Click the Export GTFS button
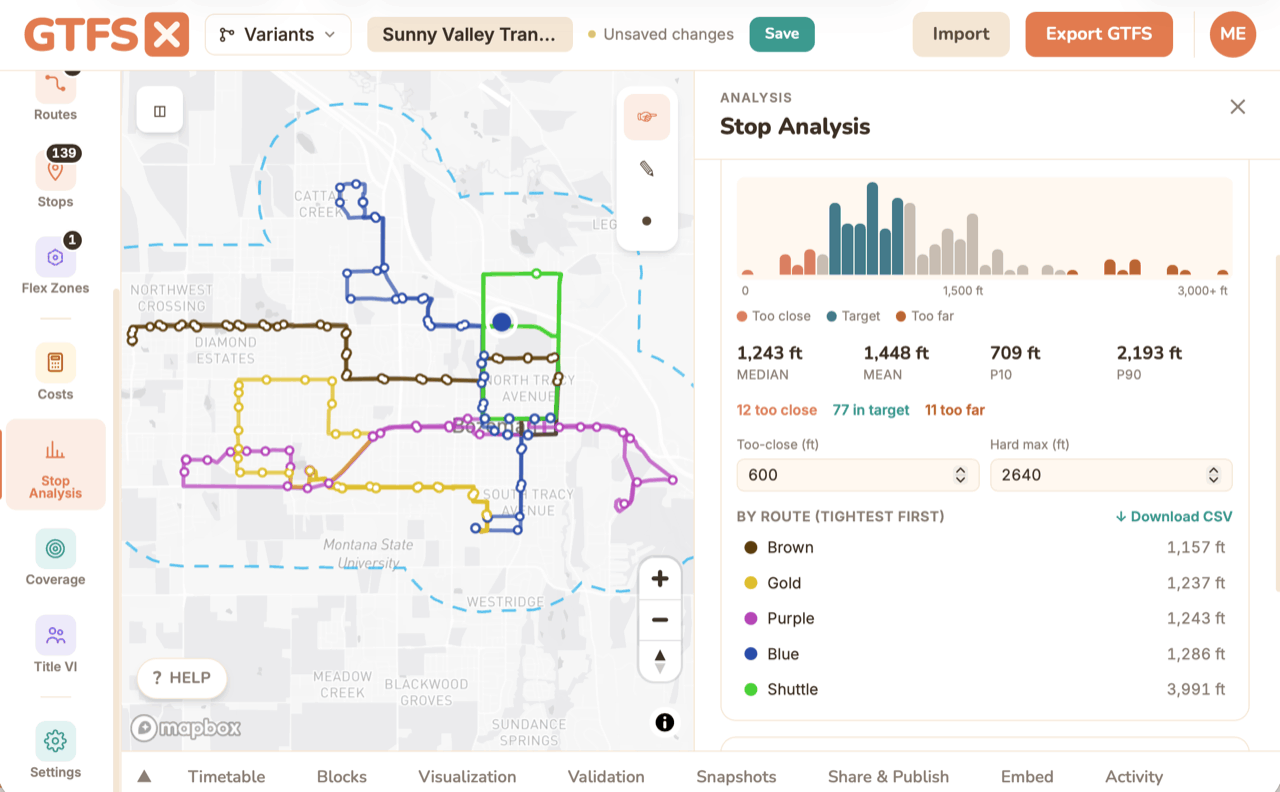 [x=1099, y=34]
